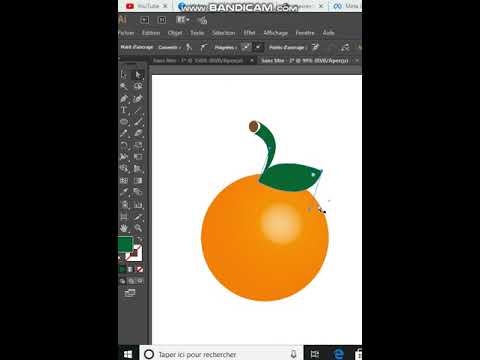Image resolution: width=480 pixels, height=360 pixels.
Task: Select the Pen tool
Action: 124,98
